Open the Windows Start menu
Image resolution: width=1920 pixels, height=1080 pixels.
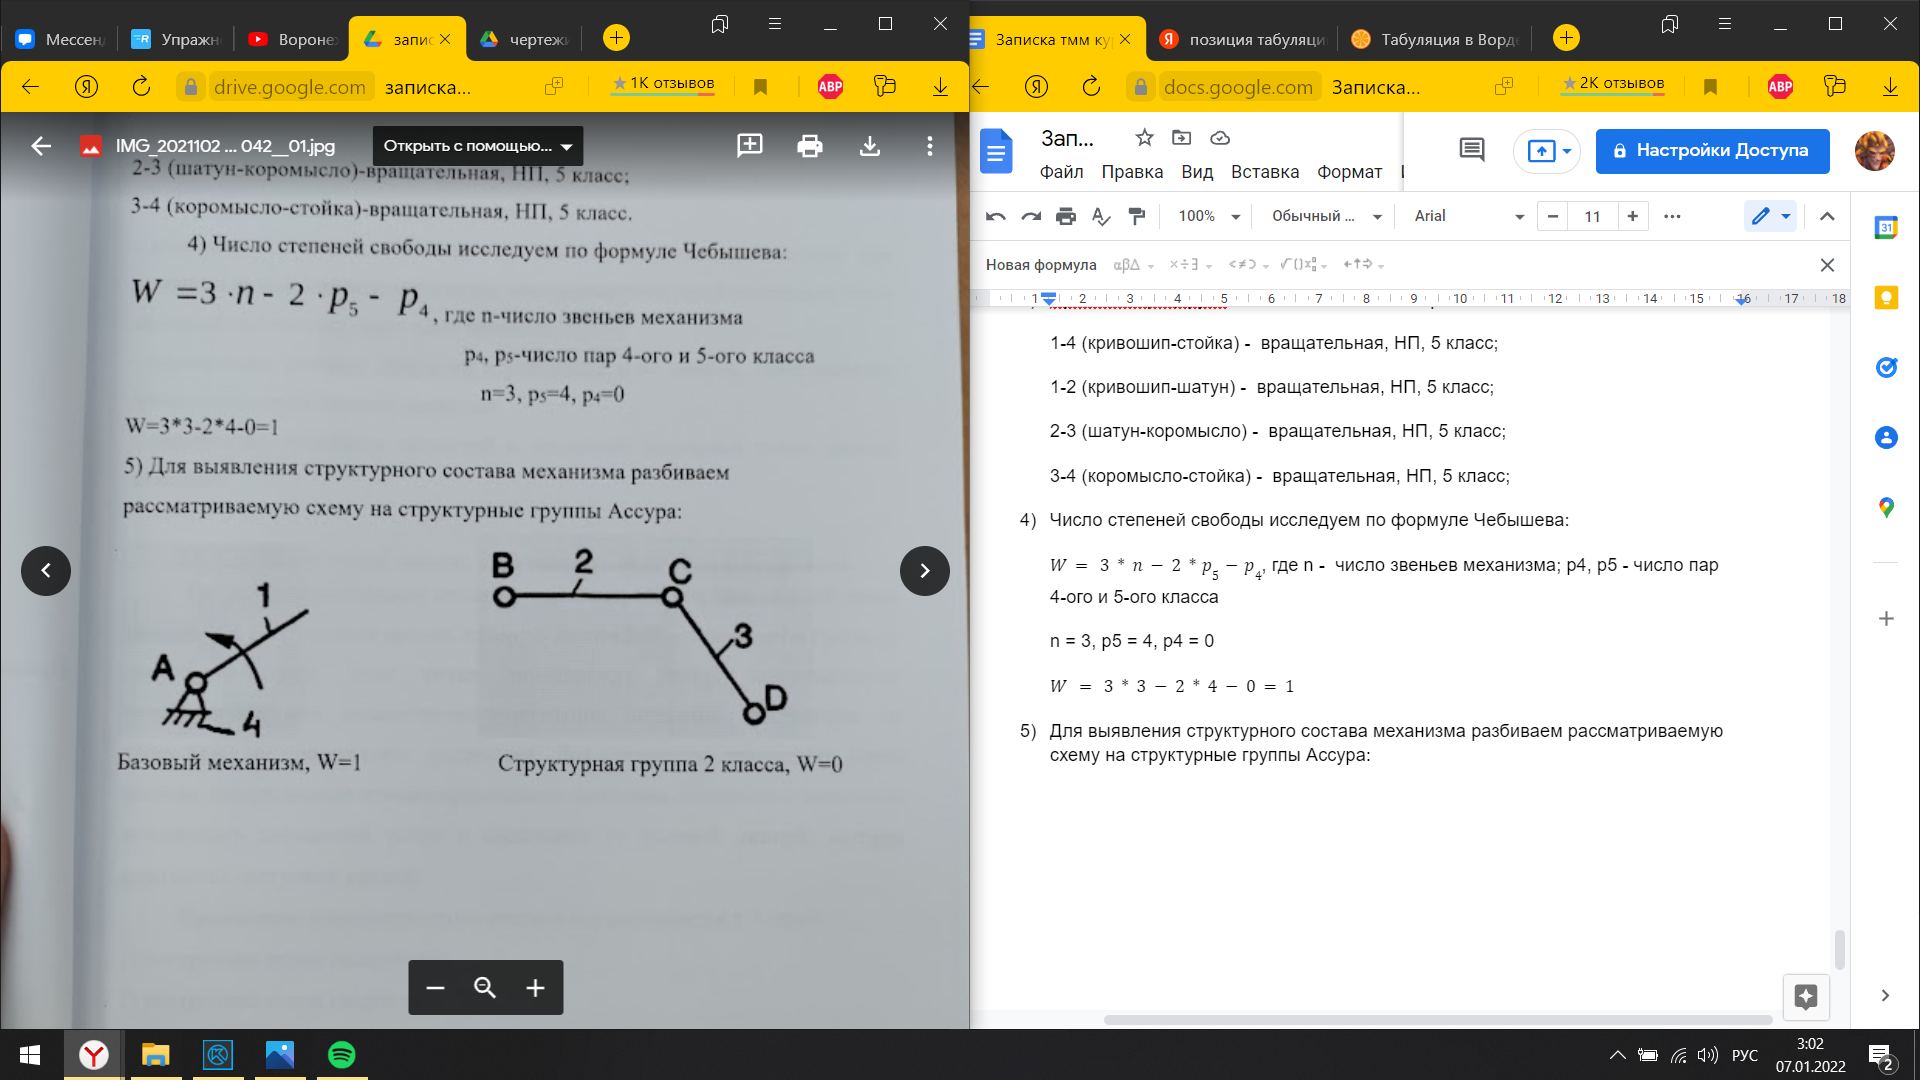30,1055
